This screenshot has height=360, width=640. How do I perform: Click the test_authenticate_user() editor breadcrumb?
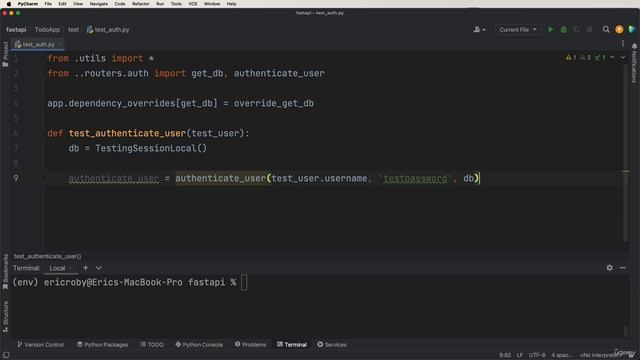(x=47, y=256)
